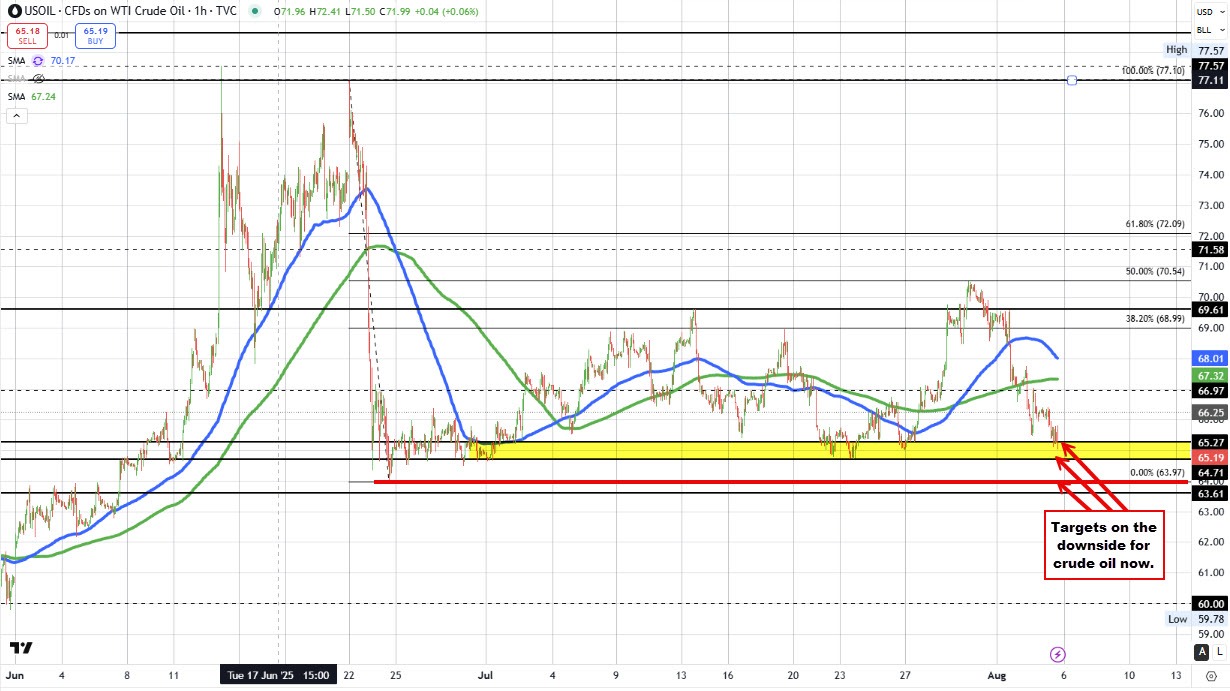
Task: Select the blue SMA 70.17 legend value
Action: (62, 61)
